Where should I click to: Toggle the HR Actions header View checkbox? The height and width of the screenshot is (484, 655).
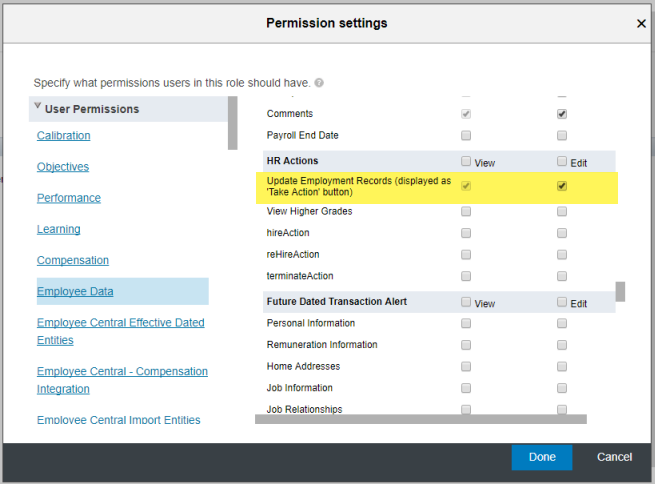coord(466,161)
